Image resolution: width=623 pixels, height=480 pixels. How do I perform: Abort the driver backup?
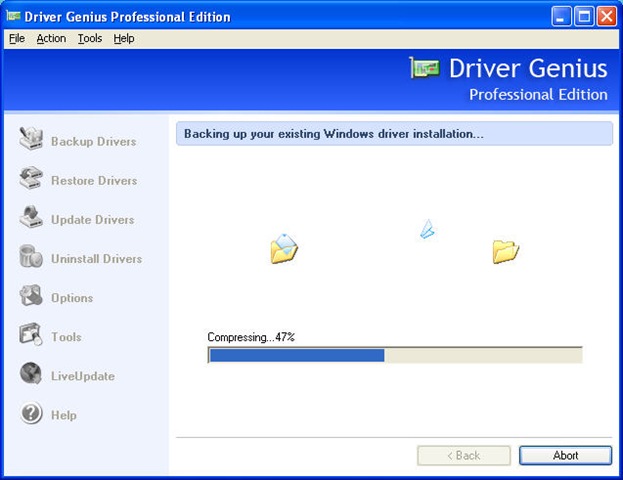[x=565, y=455]
